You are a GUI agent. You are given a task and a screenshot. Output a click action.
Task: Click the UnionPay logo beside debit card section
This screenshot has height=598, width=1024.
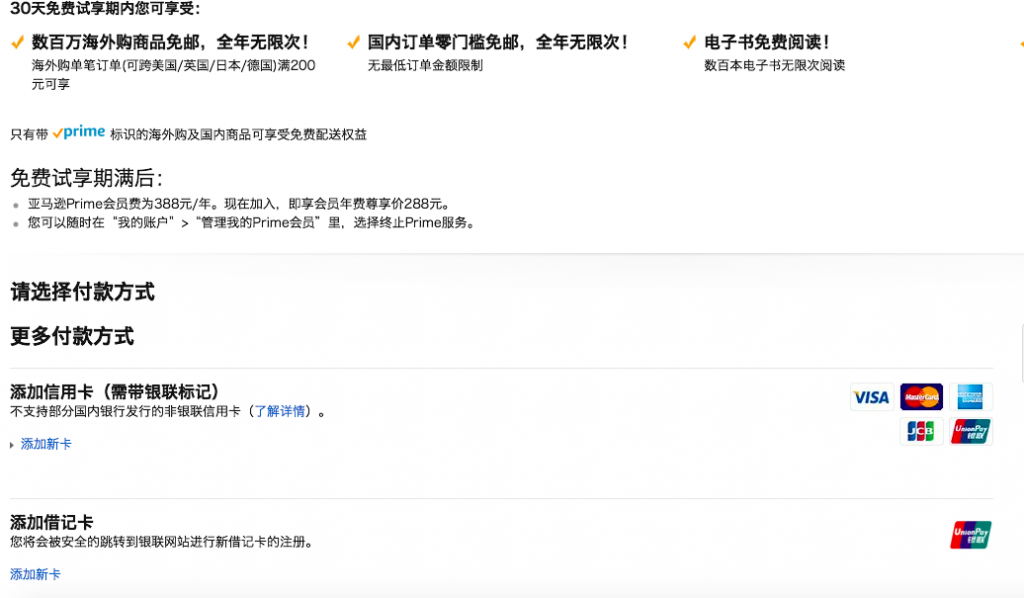[x=970, y=535]
